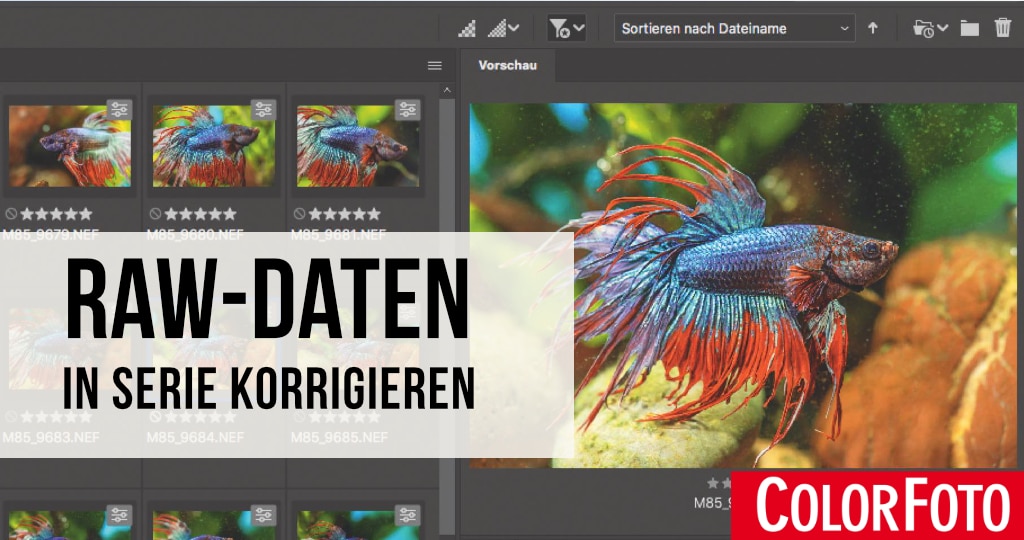
Task: Set five star rating on M85_9679
Action: (86, 214)
